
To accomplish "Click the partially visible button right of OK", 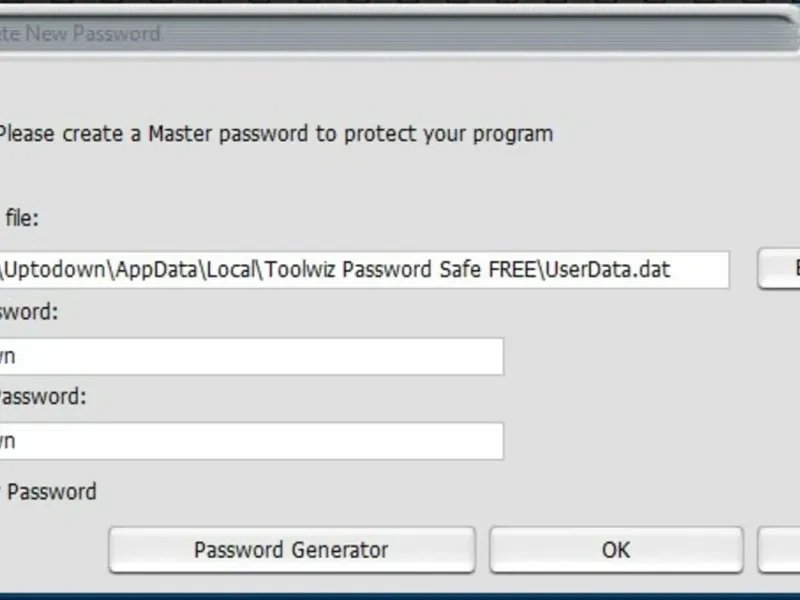I will 780,550.
